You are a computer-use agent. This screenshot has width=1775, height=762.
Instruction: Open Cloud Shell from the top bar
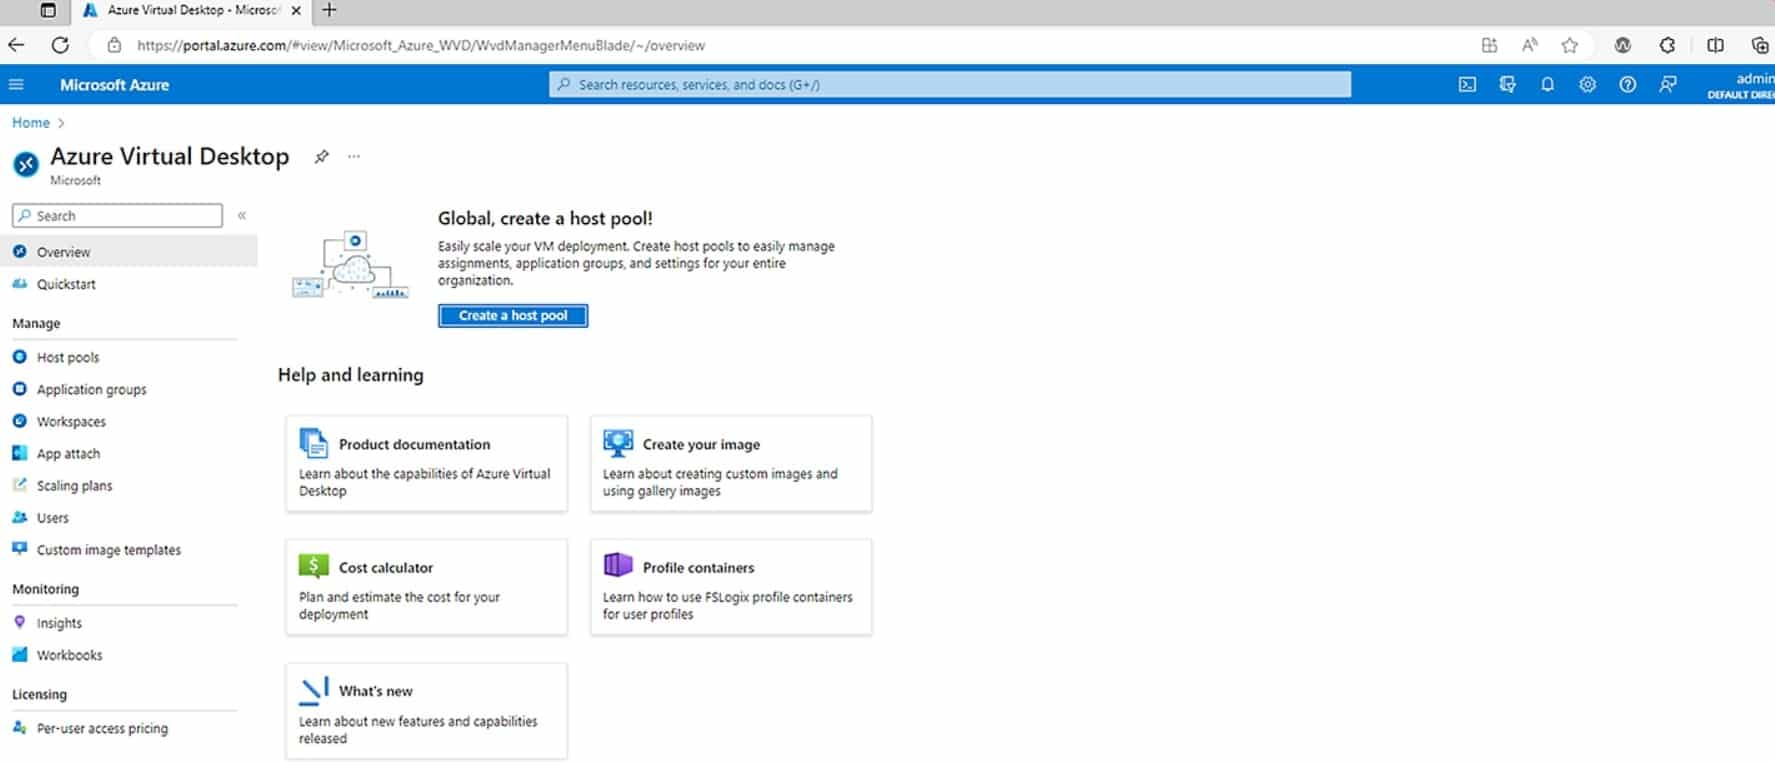[1467, 85]
